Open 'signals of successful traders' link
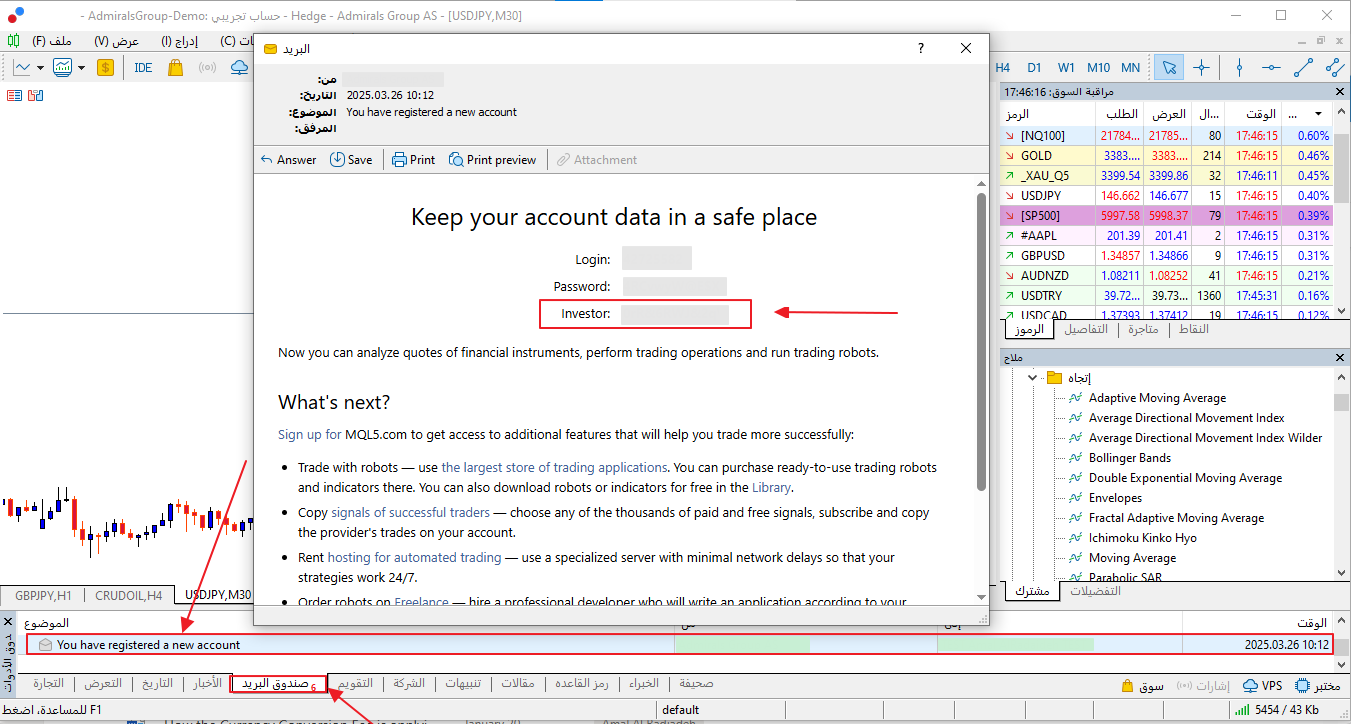1351x724 pixels. (410, 512)
